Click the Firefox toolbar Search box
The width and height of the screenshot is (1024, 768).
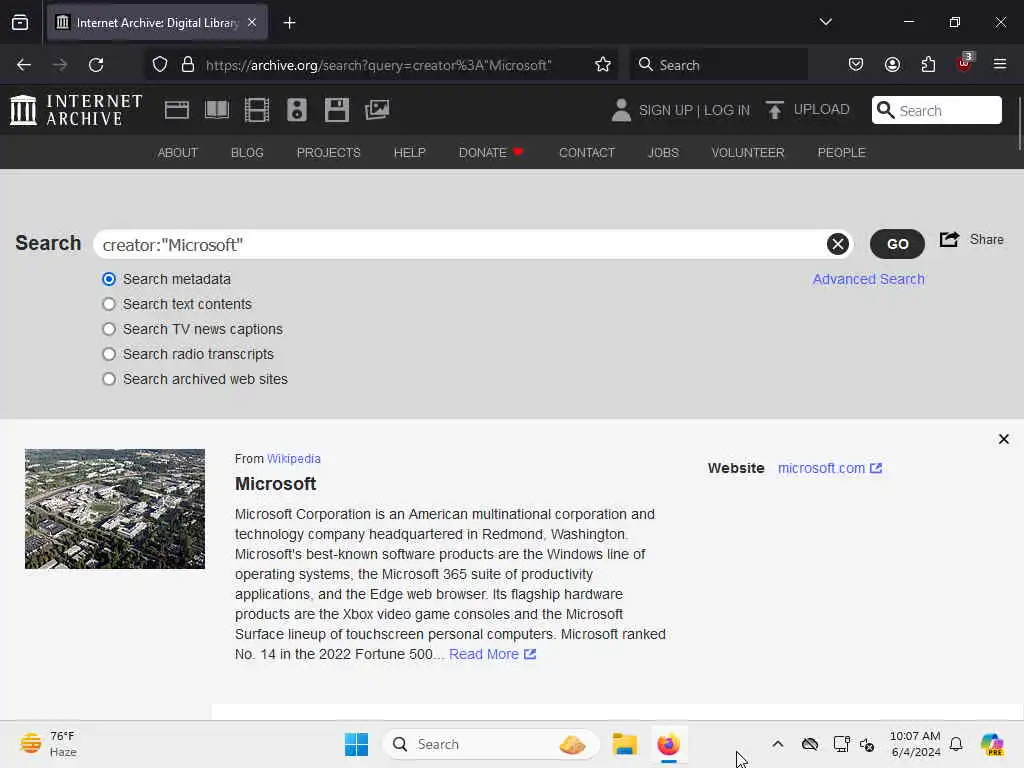tap(718, 65)
